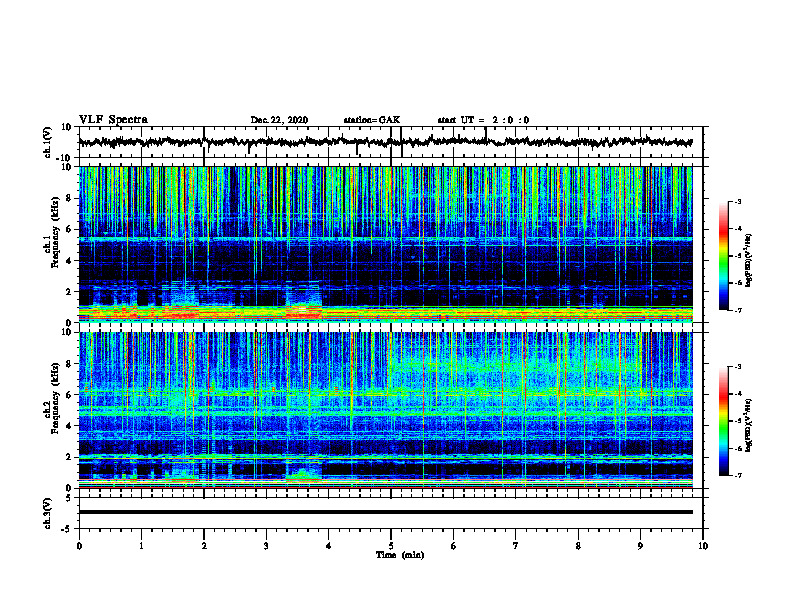This screenshot has width=792, height=612.
Task: Select the date label "Dec. 22, 2020"
Action: point(279,120)
